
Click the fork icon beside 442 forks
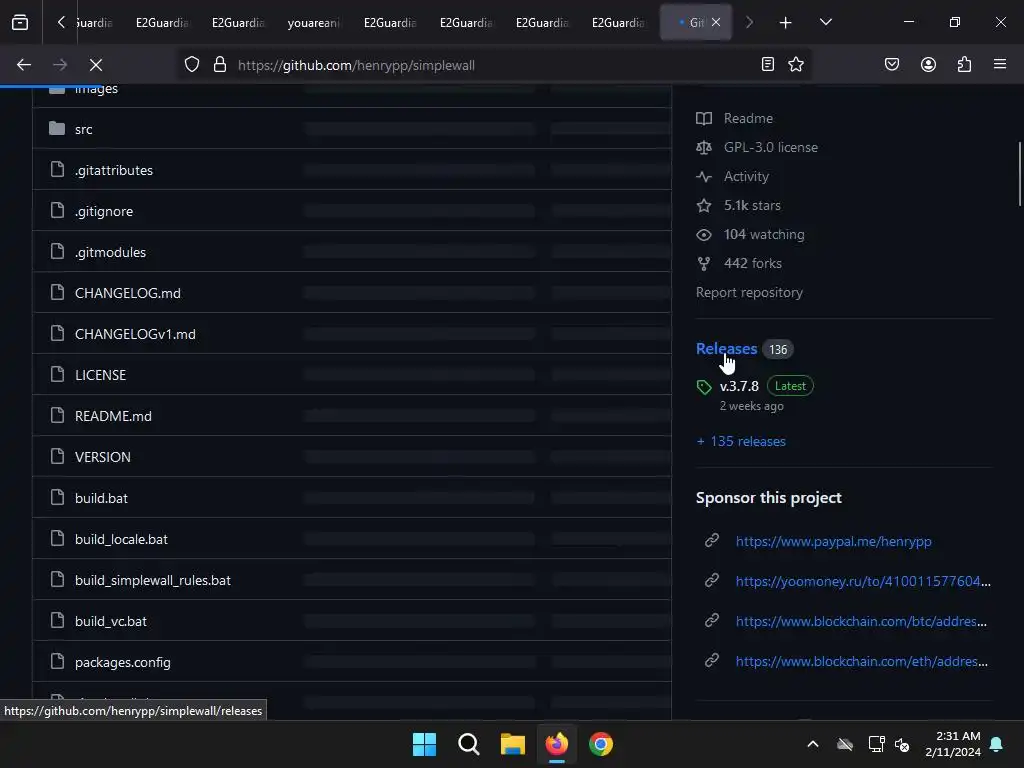coord(704,264)
